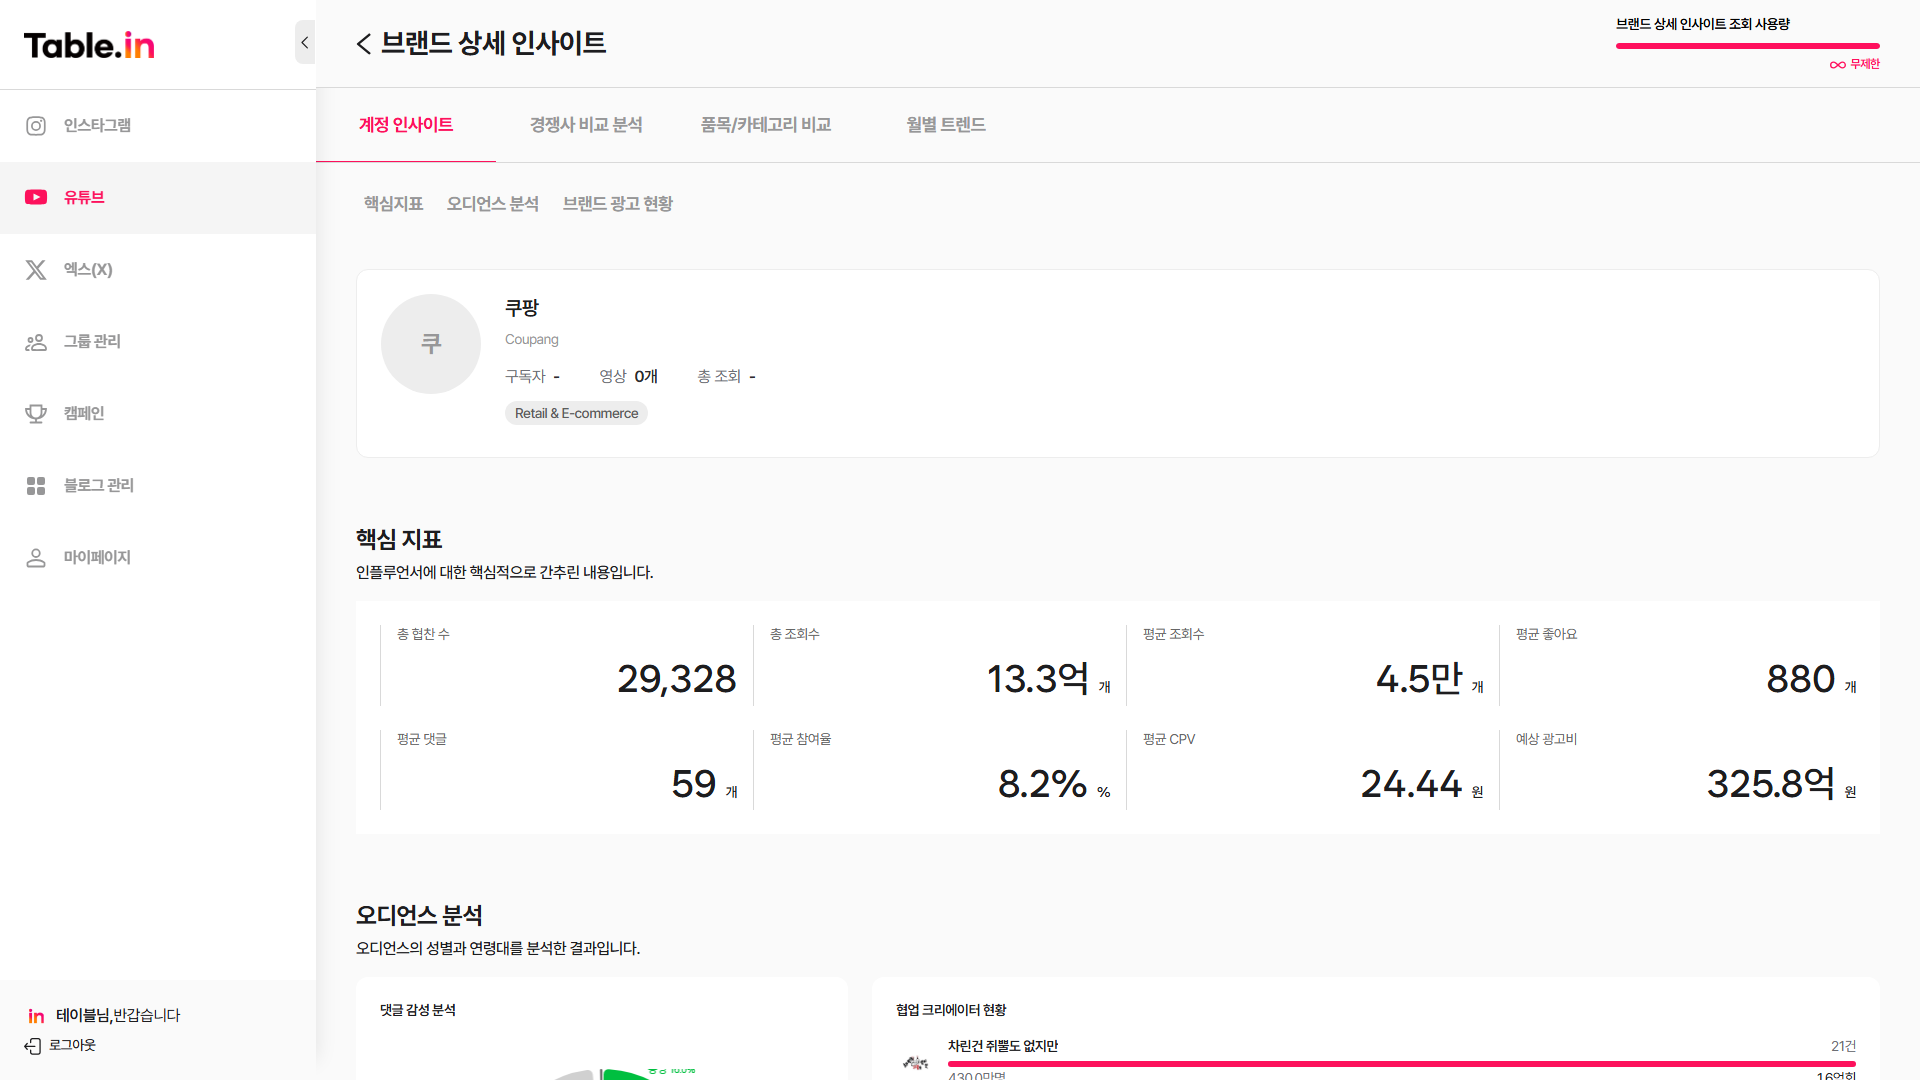Click the 쿠팡 brand avatar circle
Image resolution: width=1920 pixels, height=1080 pixels.
tap(431, 344)
